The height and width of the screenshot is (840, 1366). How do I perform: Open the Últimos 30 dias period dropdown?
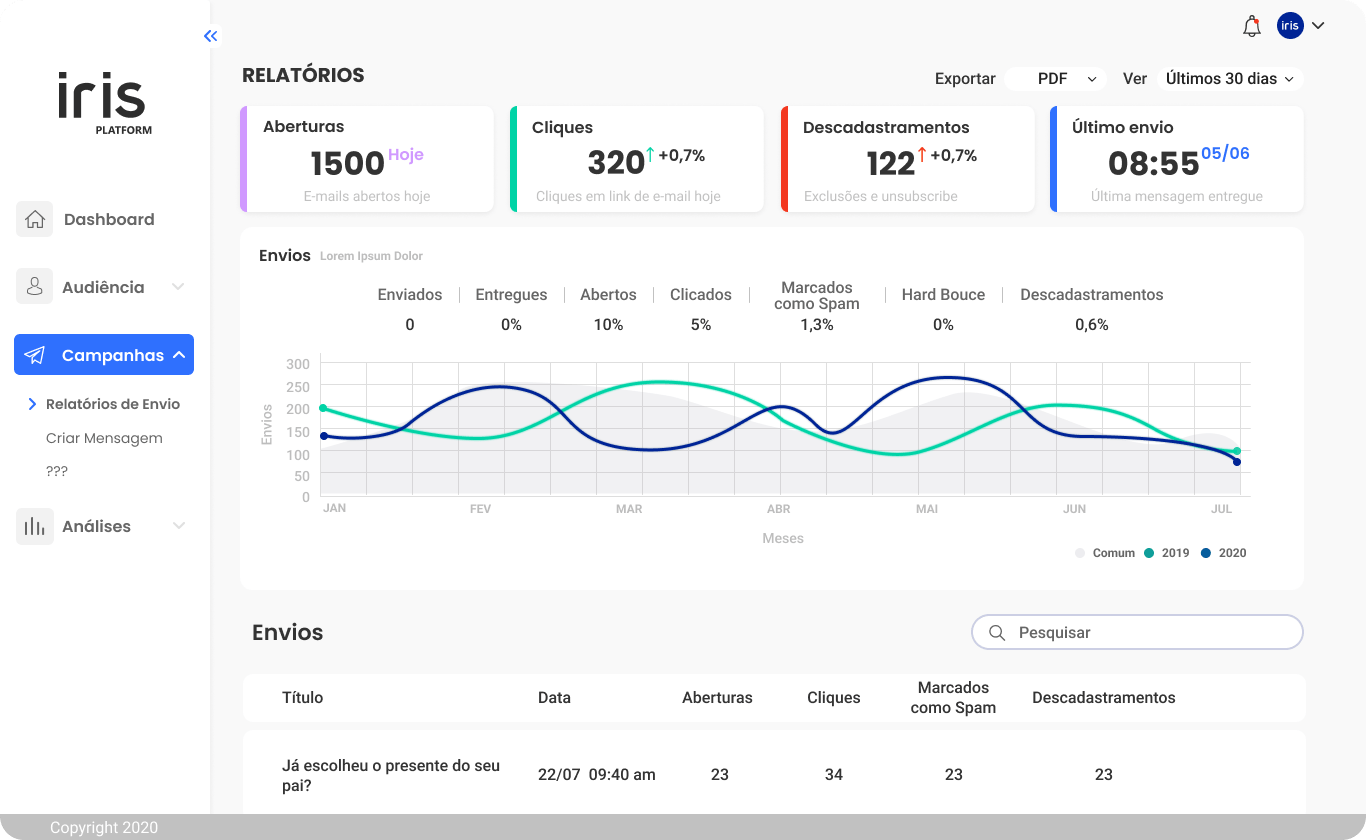pos(1230,79)
